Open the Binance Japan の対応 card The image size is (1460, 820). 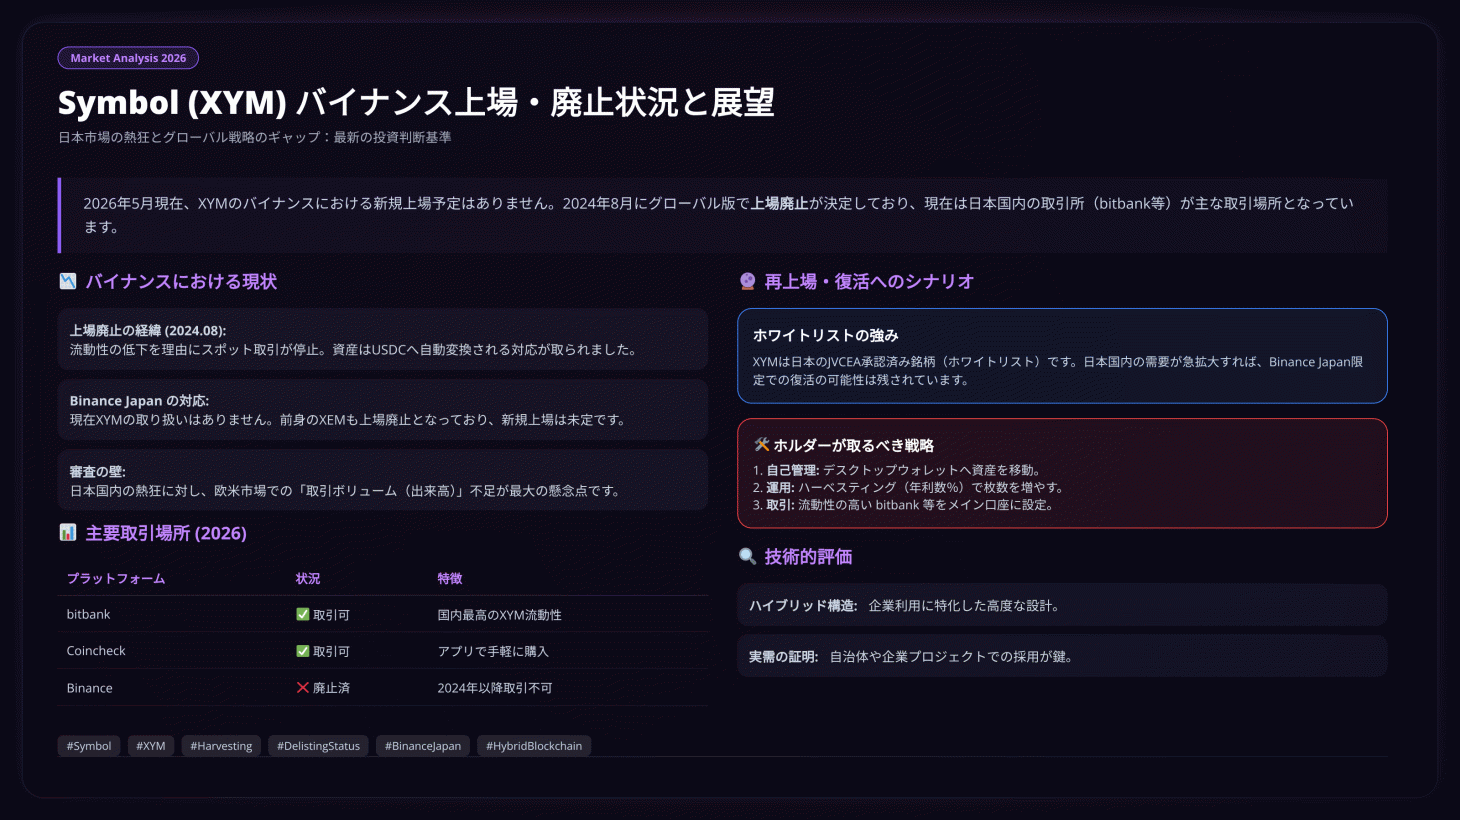[383, 410]
